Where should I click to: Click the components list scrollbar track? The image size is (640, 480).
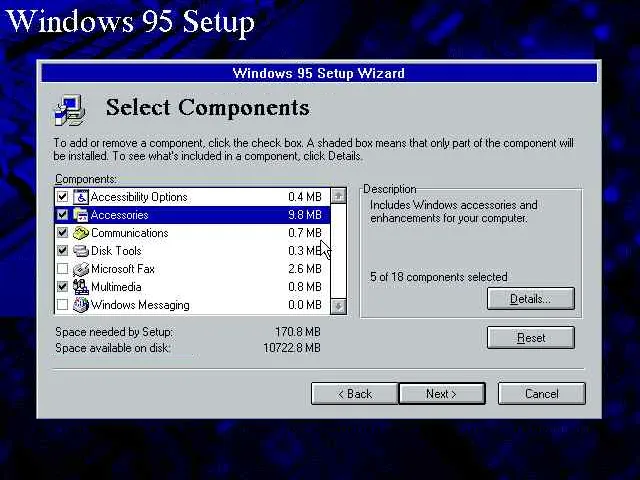click(x=338, y=251)
